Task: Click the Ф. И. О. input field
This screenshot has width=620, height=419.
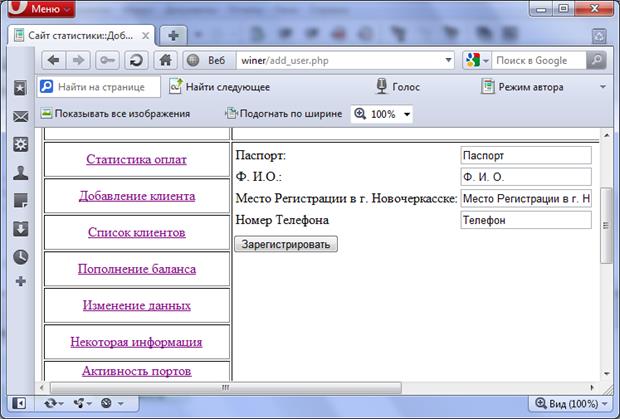Action: point(526,177)
